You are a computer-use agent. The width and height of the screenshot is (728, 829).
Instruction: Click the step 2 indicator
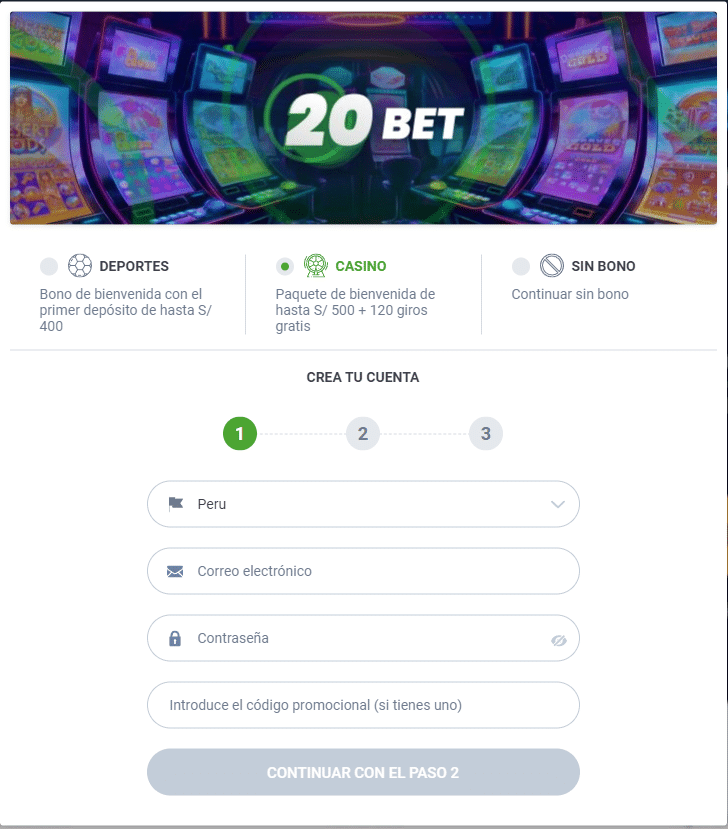[x=362, y=433]
